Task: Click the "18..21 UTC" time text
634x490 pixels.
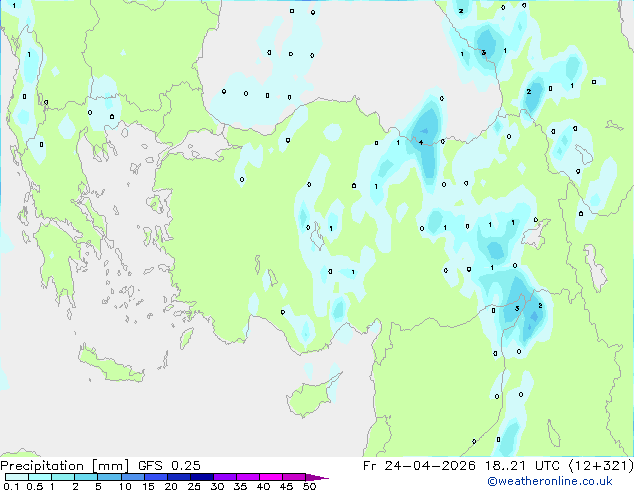Action: [x=523, y=466]
